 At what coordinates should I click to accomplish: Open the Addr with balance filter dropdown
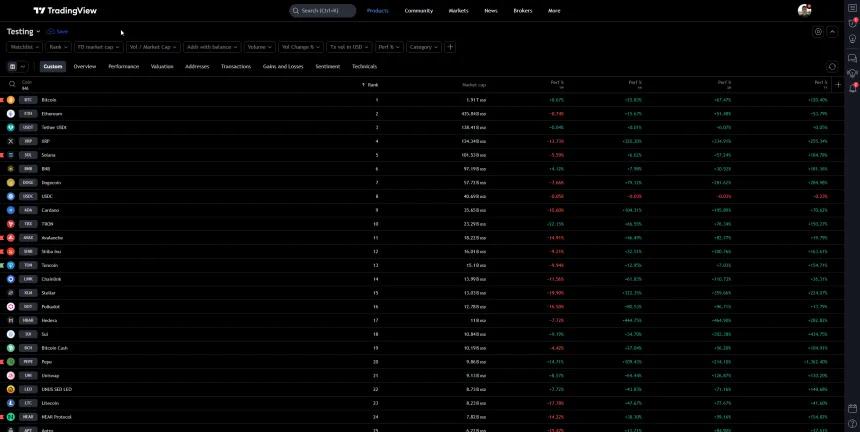coord(212,47)
